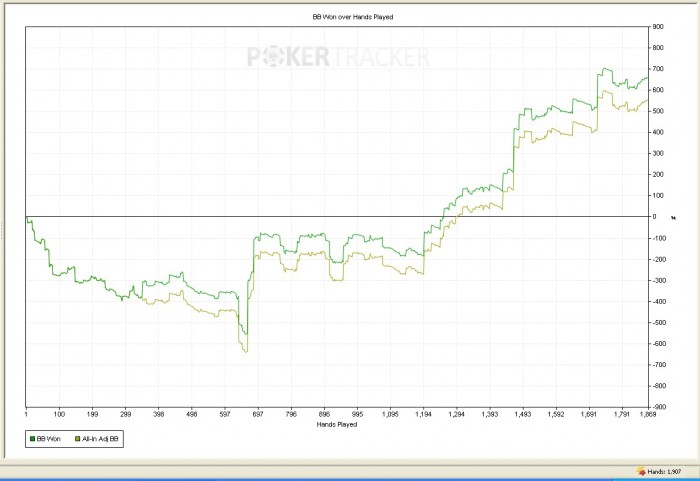This screenshot has height=481, width=700.
Task: Click the -200 value on the y-axis
Action: [657, 259]
